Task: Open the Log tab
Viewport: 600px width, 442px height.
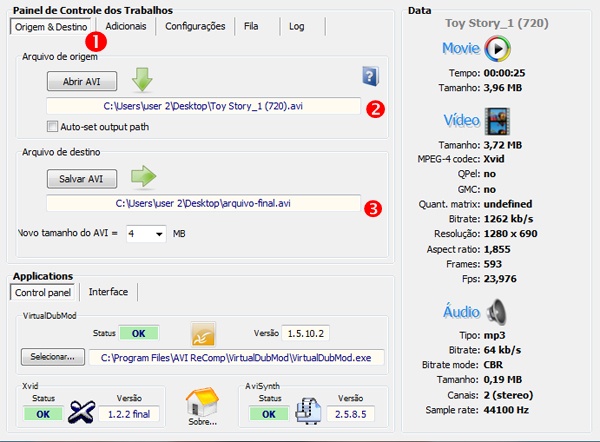Action: coord(298,26)
